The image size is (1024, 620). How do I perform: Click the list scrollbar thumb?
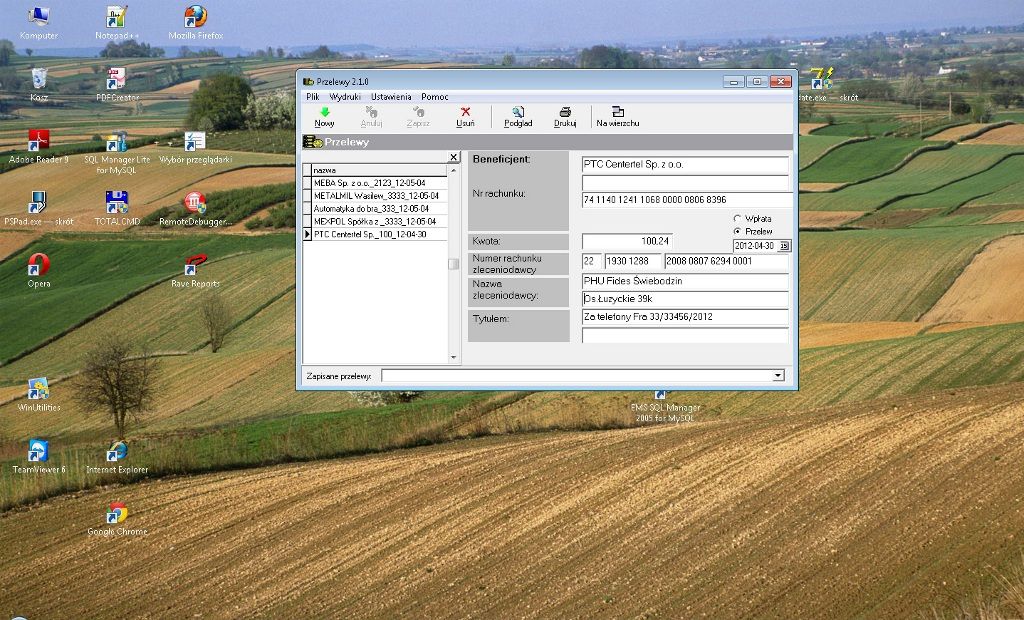(x=454, y=264)
